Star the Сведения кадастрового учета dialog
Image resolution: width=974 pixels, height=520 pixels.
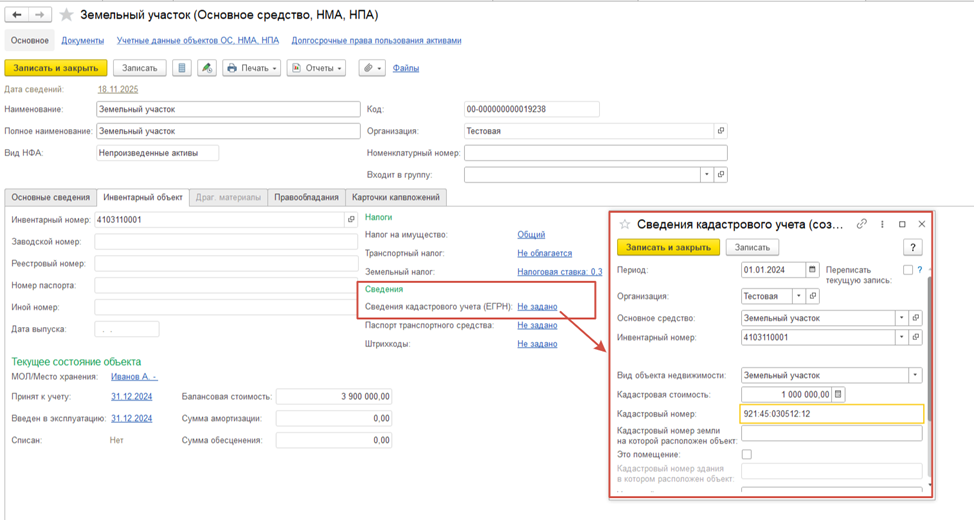[625, 224]
